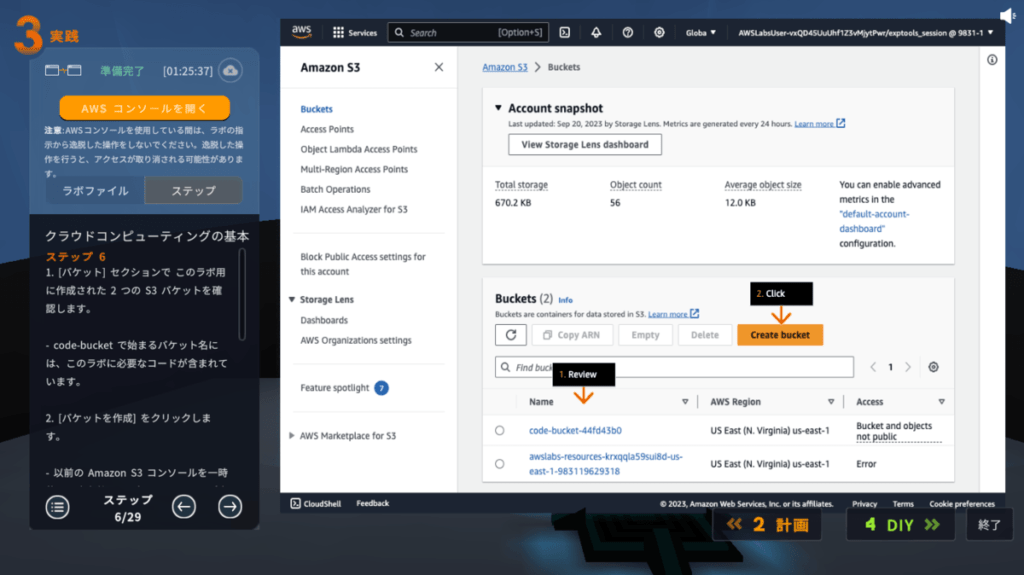
Task: Switch to the ラボファイル tab
Action: (95, 191)
